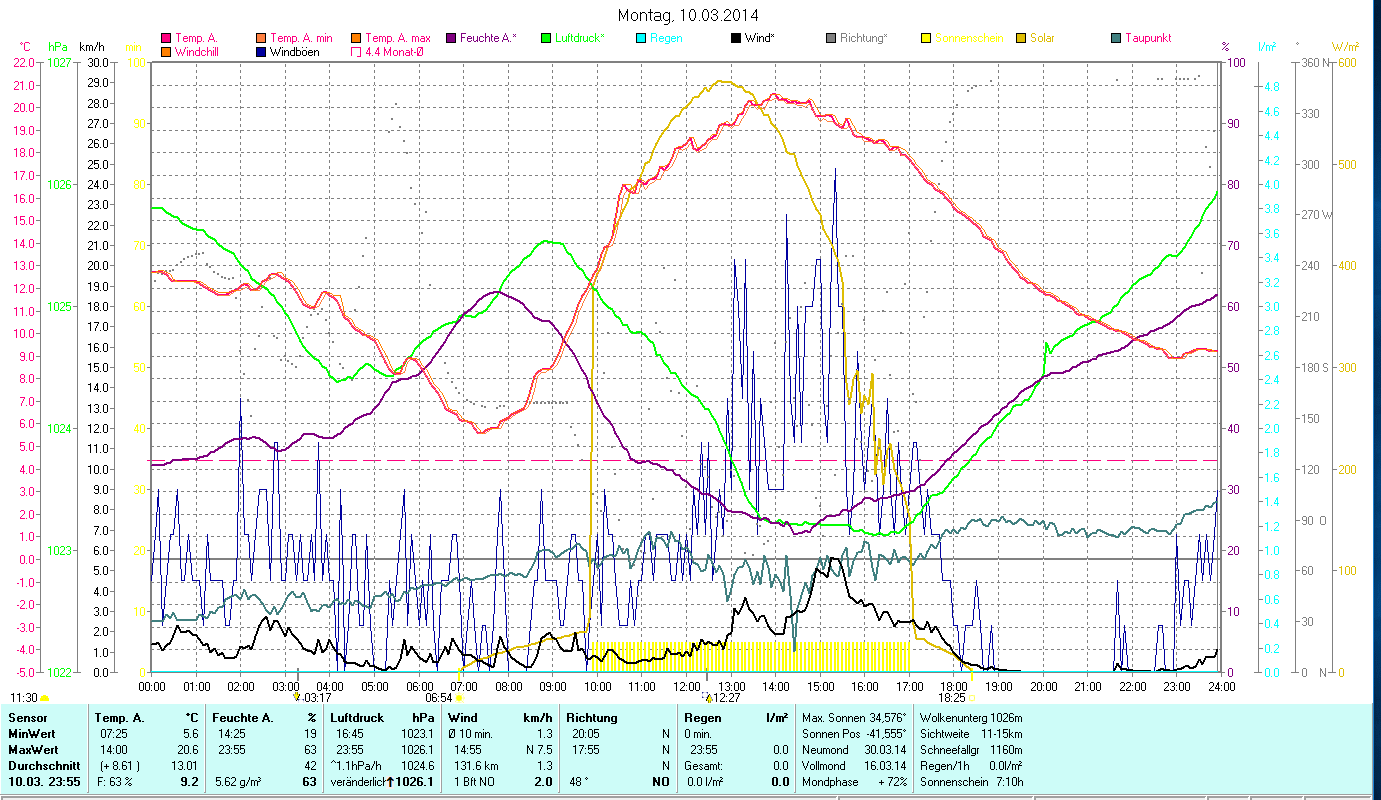The height and width of the screenshot is (800, 1381).
Task: Click the solar noon marker at 12:27
Action: [706, 698]
